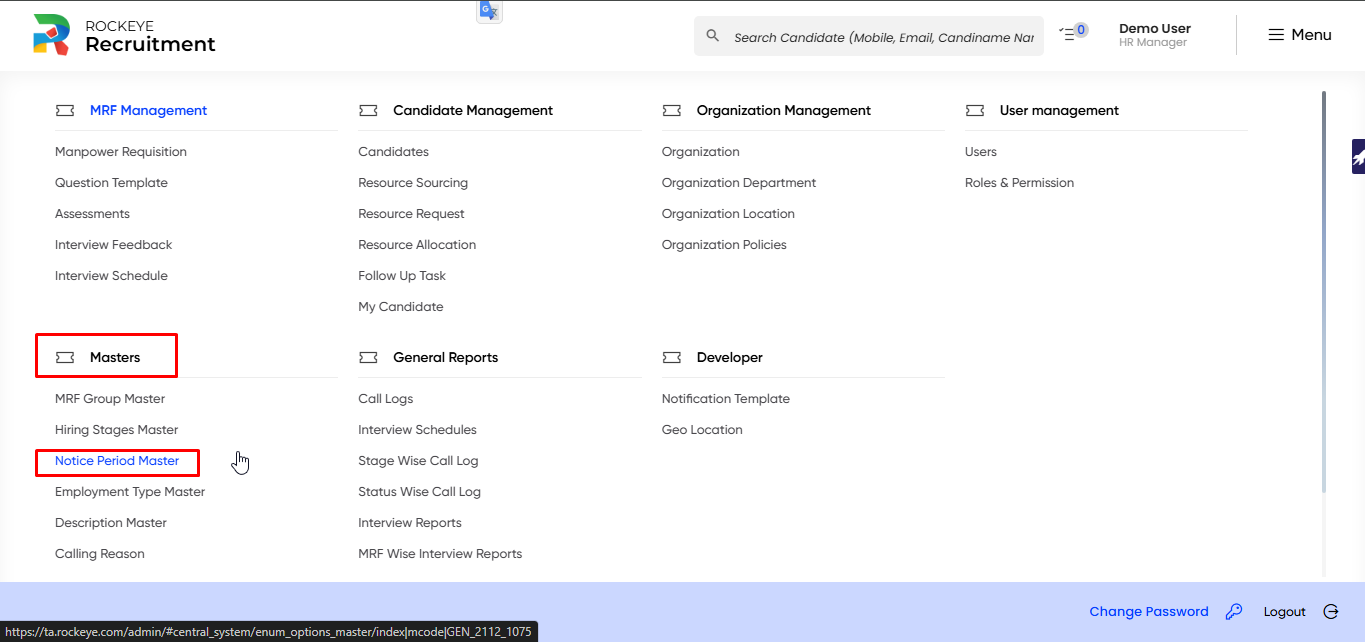
Task: Open the Call Logs report
Action: [385, 399]
